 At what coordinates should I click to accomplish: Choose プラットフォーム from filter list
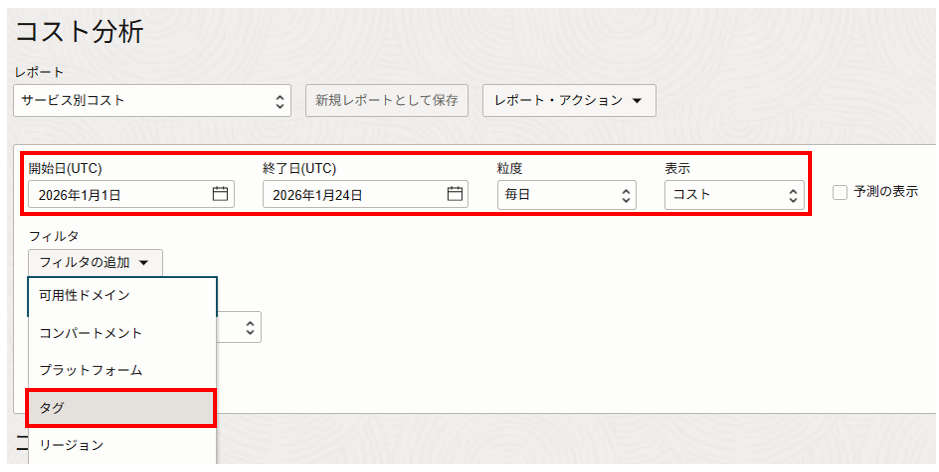(x=91, y=370)
